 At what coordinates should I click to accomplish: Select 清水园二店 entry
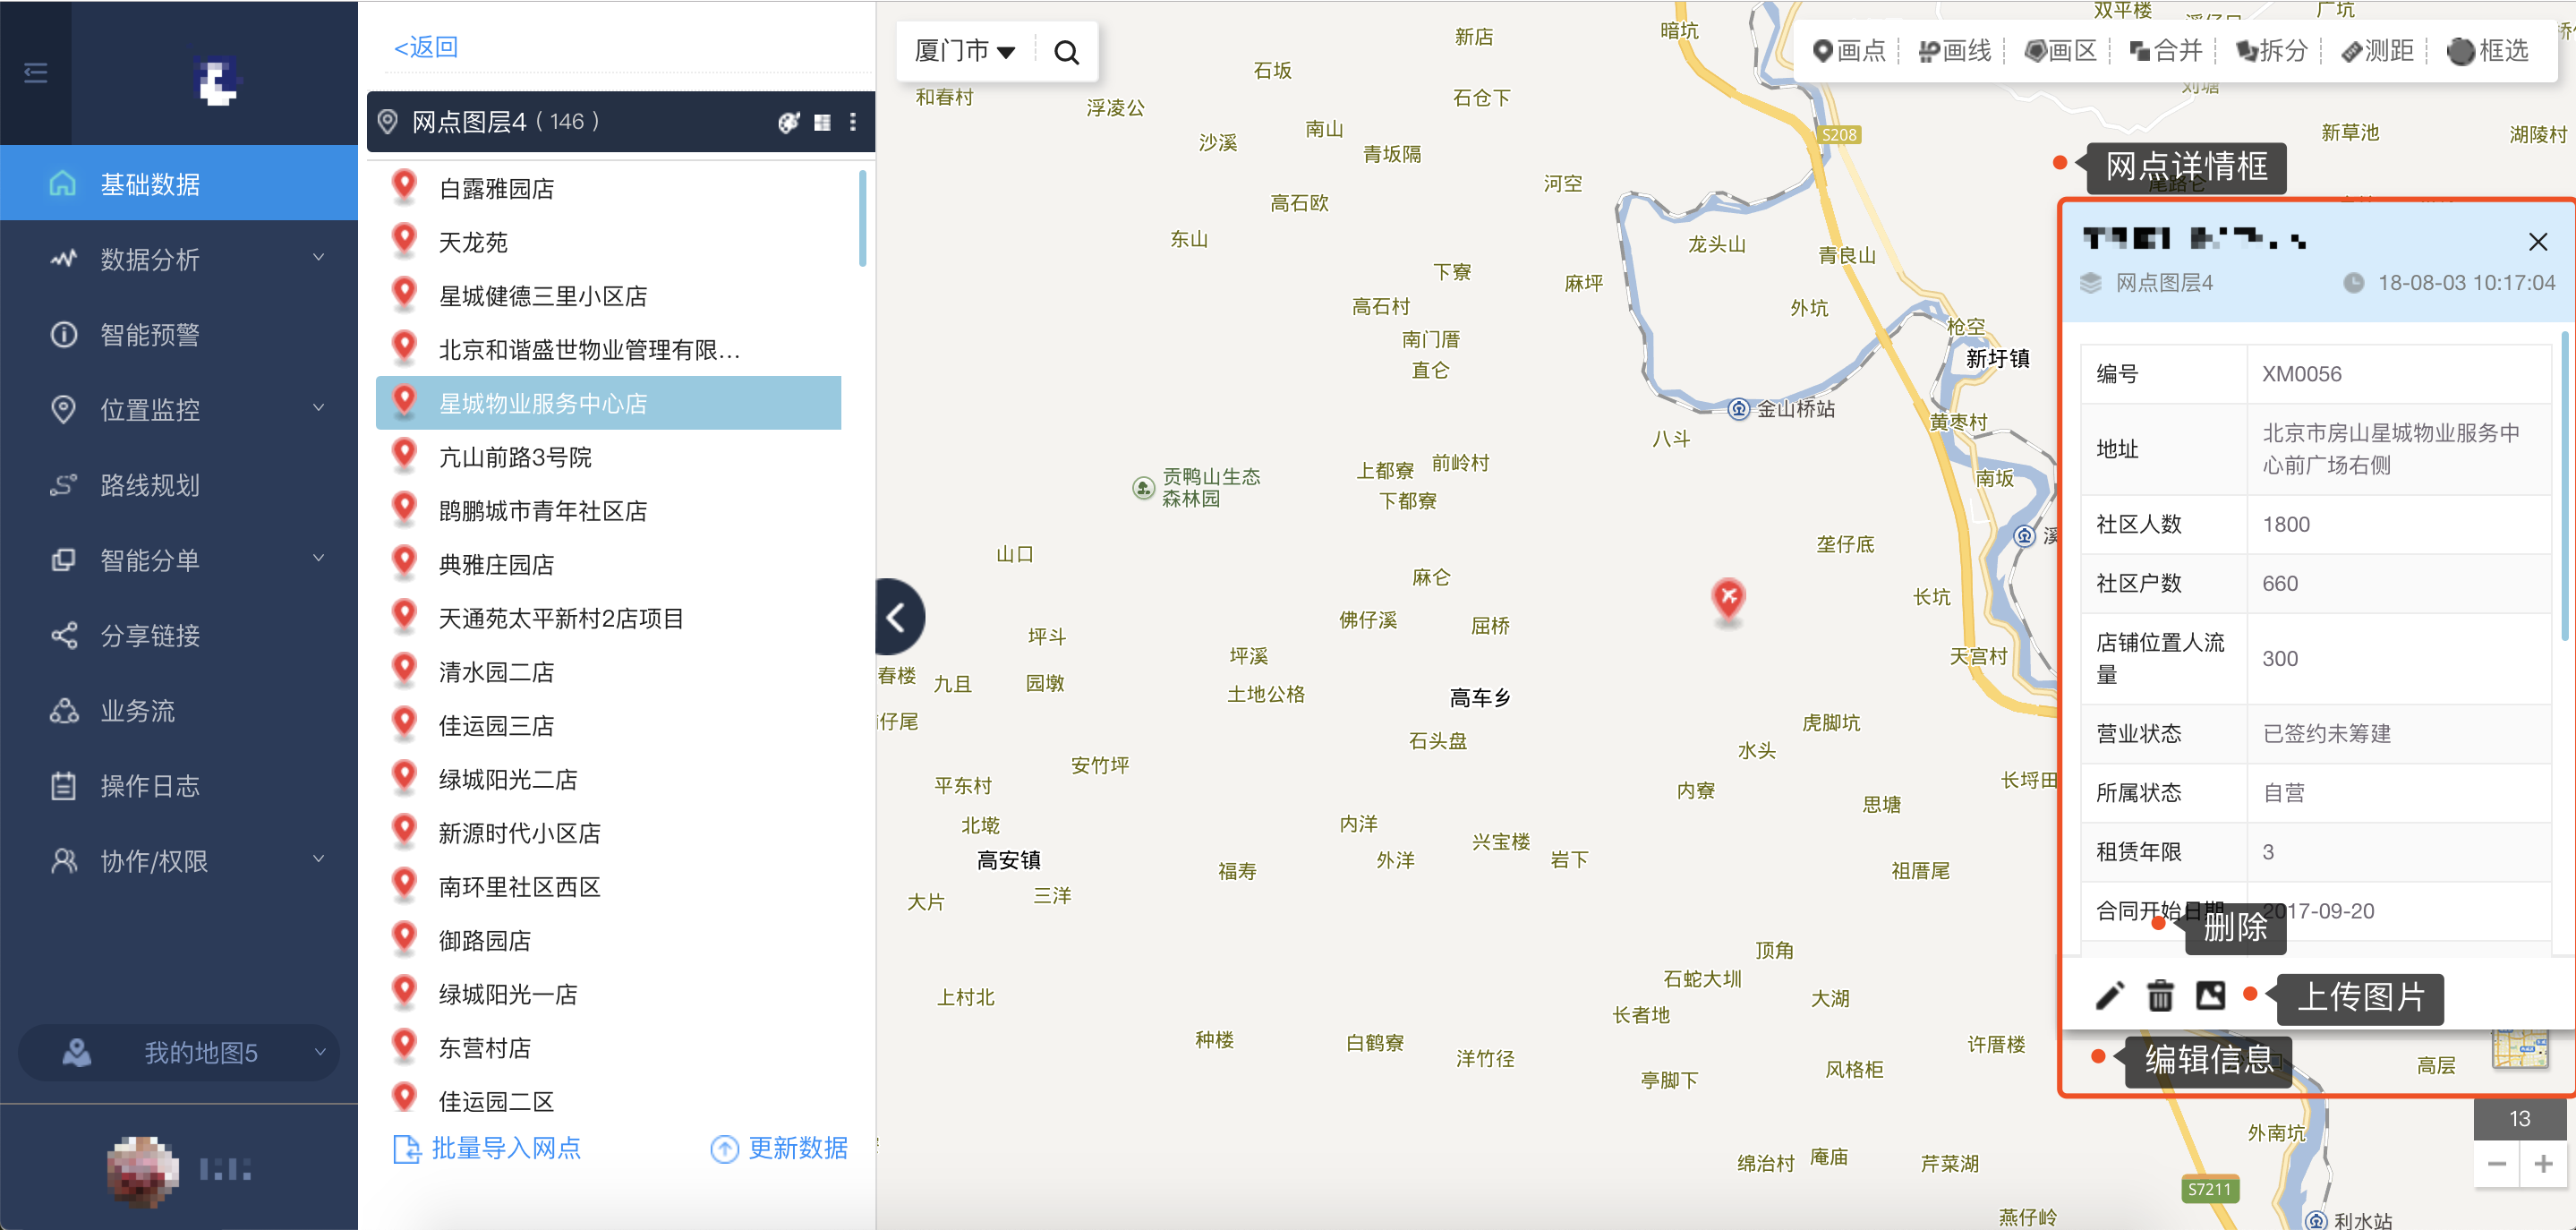pyautogui.click(x=608, y=672)
